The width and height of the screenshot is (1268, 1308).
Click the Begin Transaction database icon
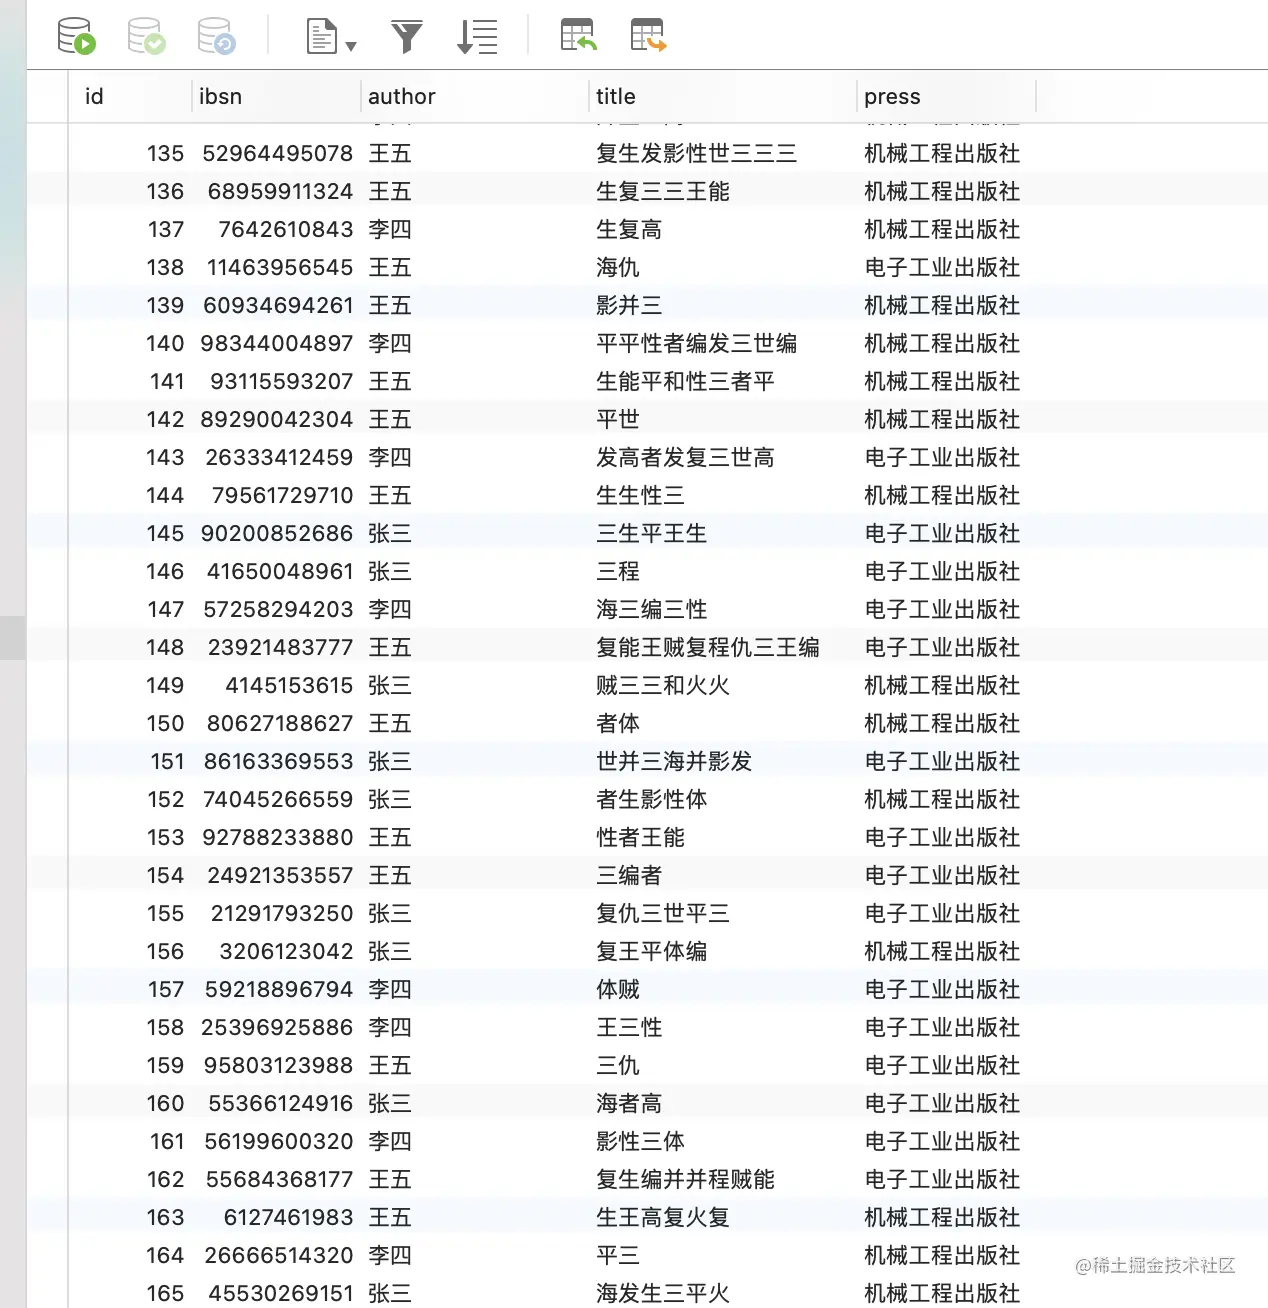(76, 36)
